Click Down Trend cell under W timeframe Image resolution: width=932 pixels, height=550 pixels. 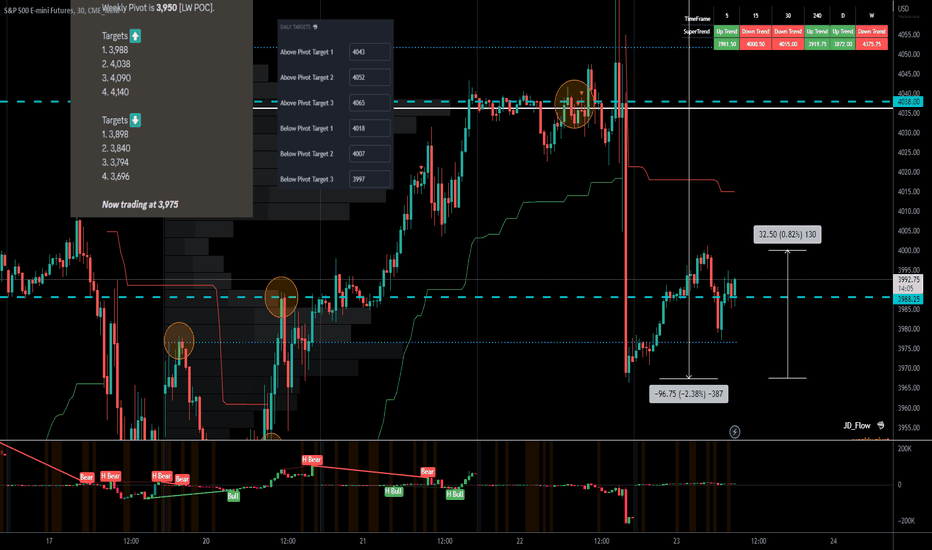click(x=872, y=32)
